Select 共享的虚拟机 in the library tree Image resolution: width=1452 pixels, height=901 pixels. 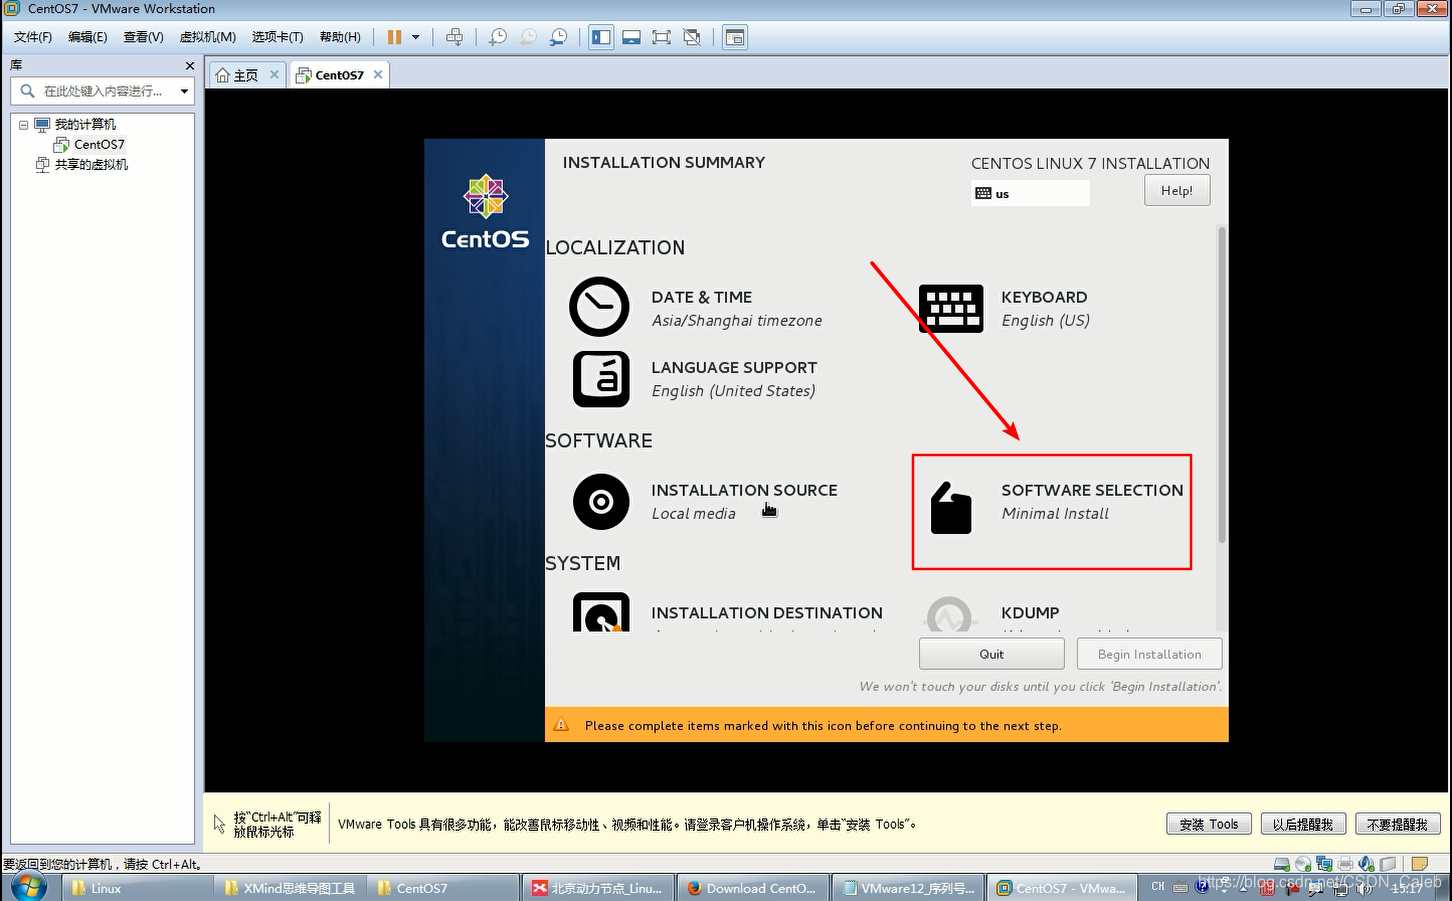(x=91, y=164)
